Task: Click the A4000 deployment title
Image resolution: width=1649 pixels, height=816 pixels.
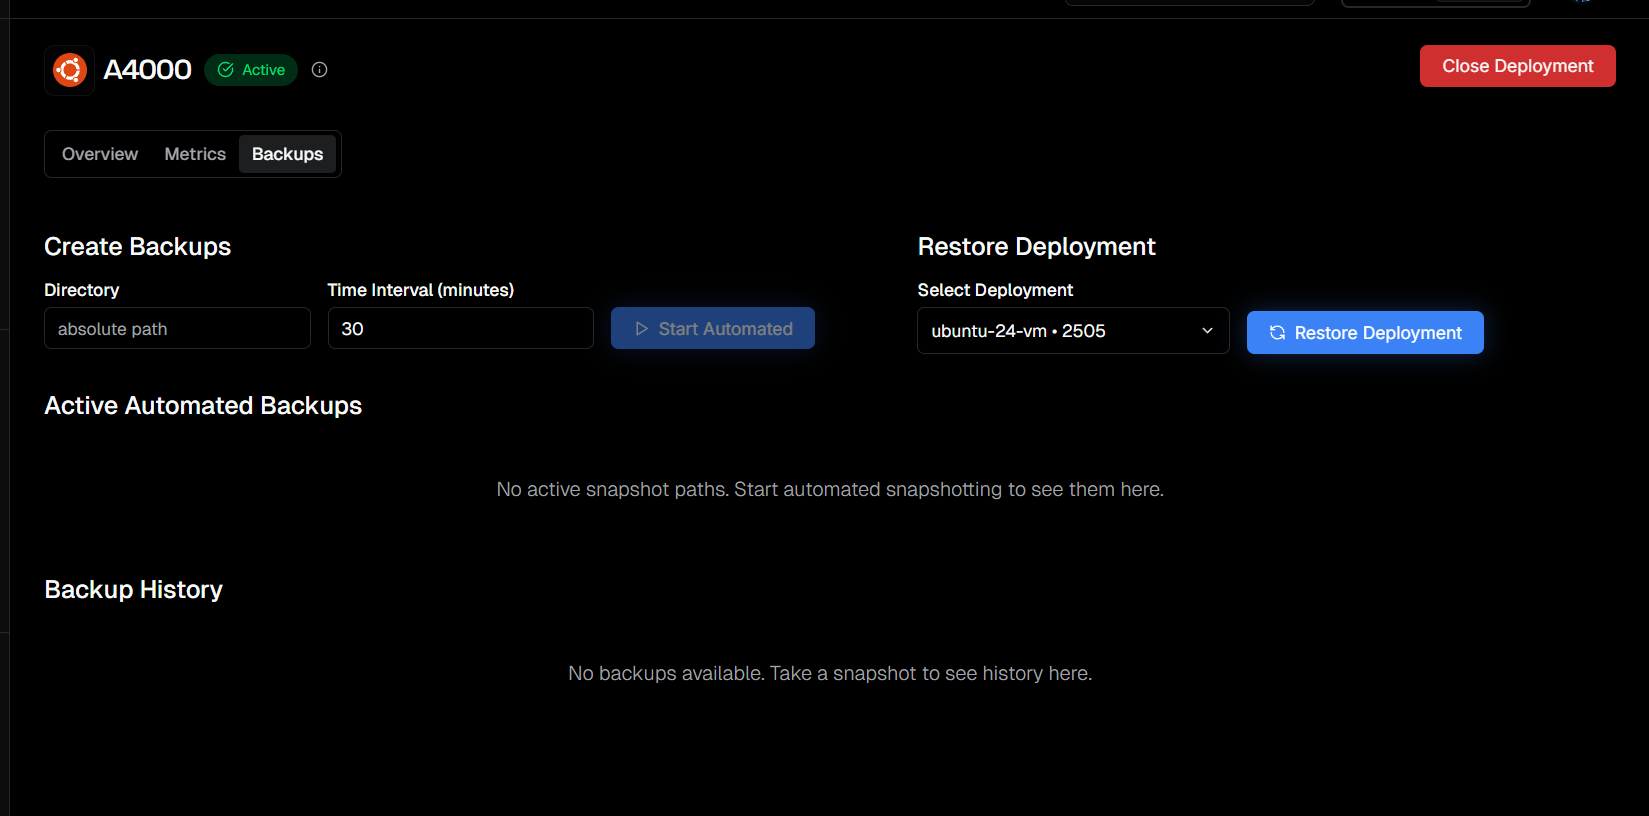Action: 148,70
